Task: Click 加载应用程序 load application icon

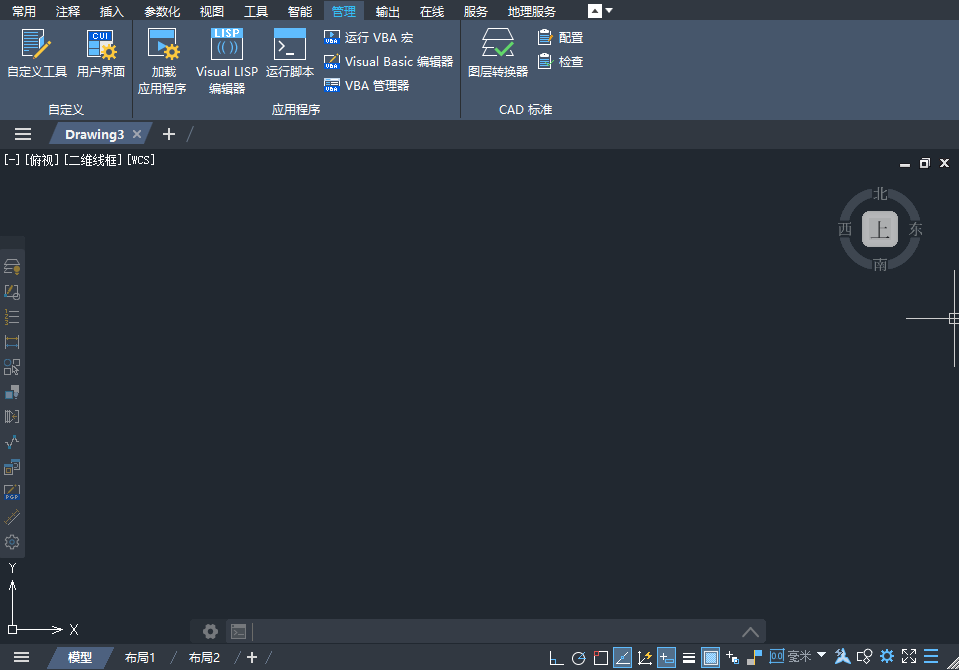Action: point(162,61)
